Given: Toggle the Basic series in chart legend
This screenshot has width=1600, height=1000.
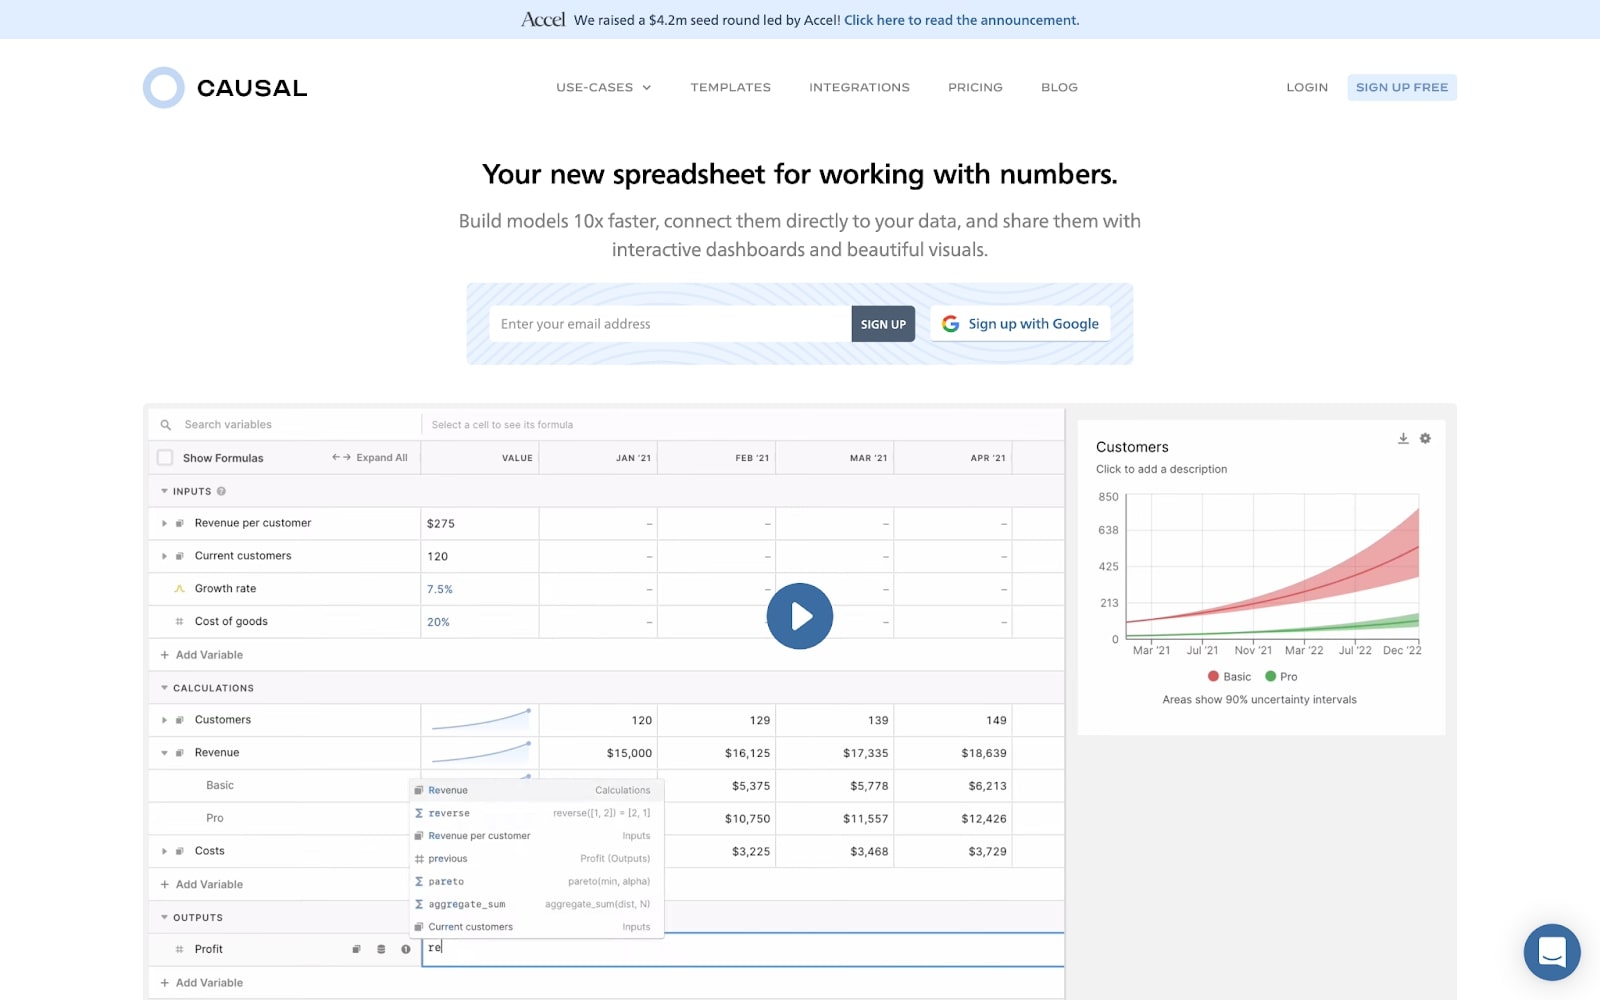Looking at the screenshot, I should click(x=1230, y=677).
